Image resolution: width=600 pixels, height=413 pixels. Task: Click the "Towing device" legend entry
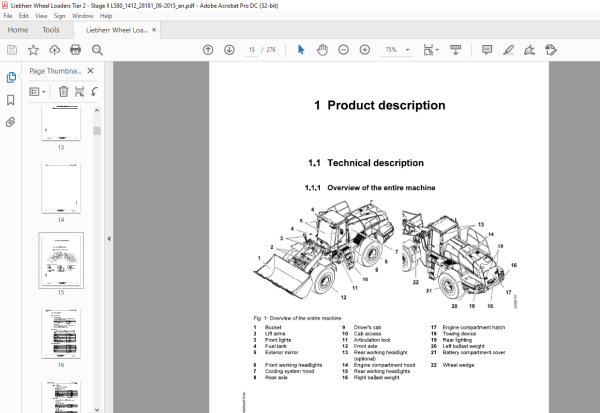pos(459,334)
